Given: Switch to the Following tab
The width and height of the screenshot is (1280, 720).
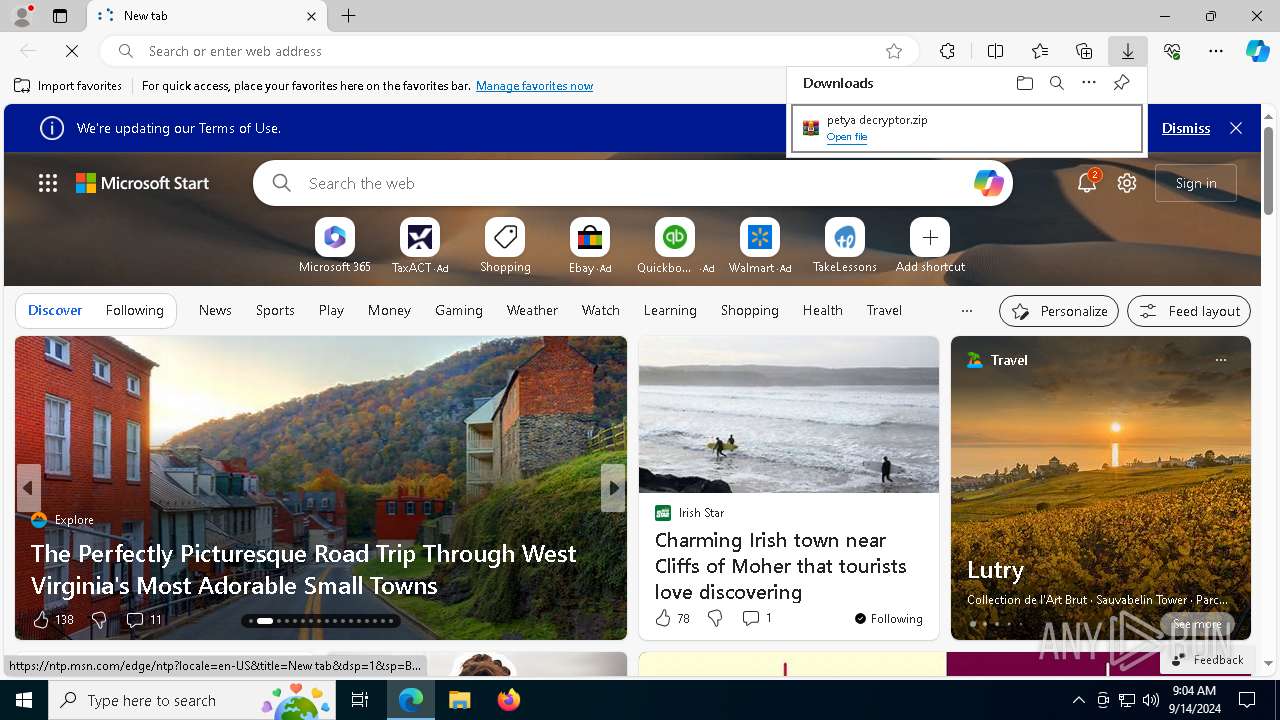Looking at the screenshot, I should coord(134,310).
